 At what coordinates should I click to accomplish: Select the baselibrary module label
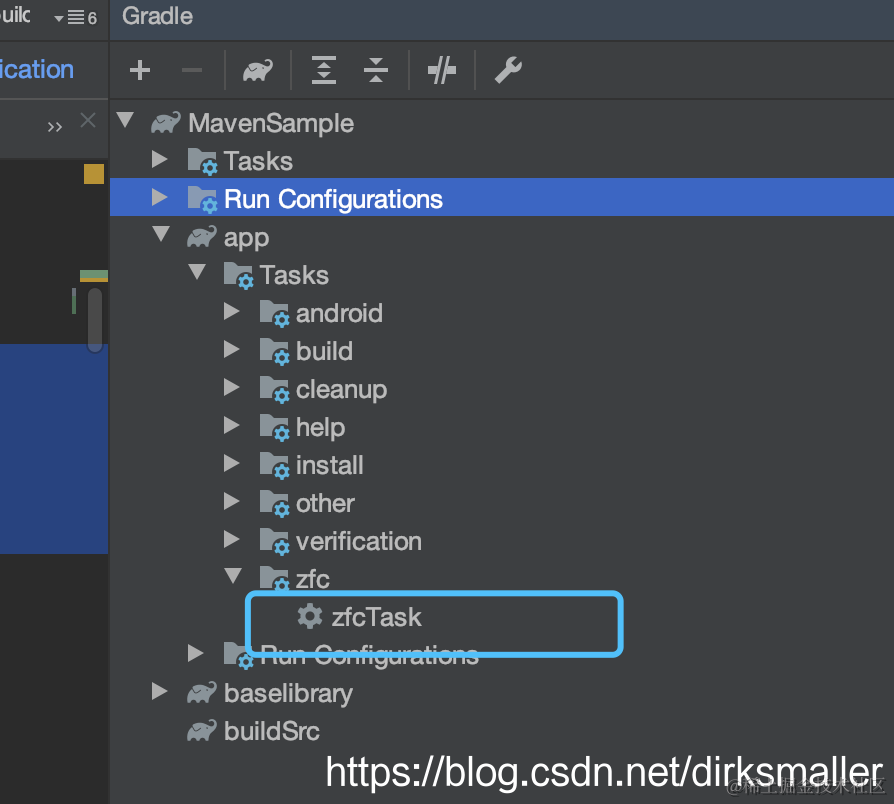pos(288,694)
